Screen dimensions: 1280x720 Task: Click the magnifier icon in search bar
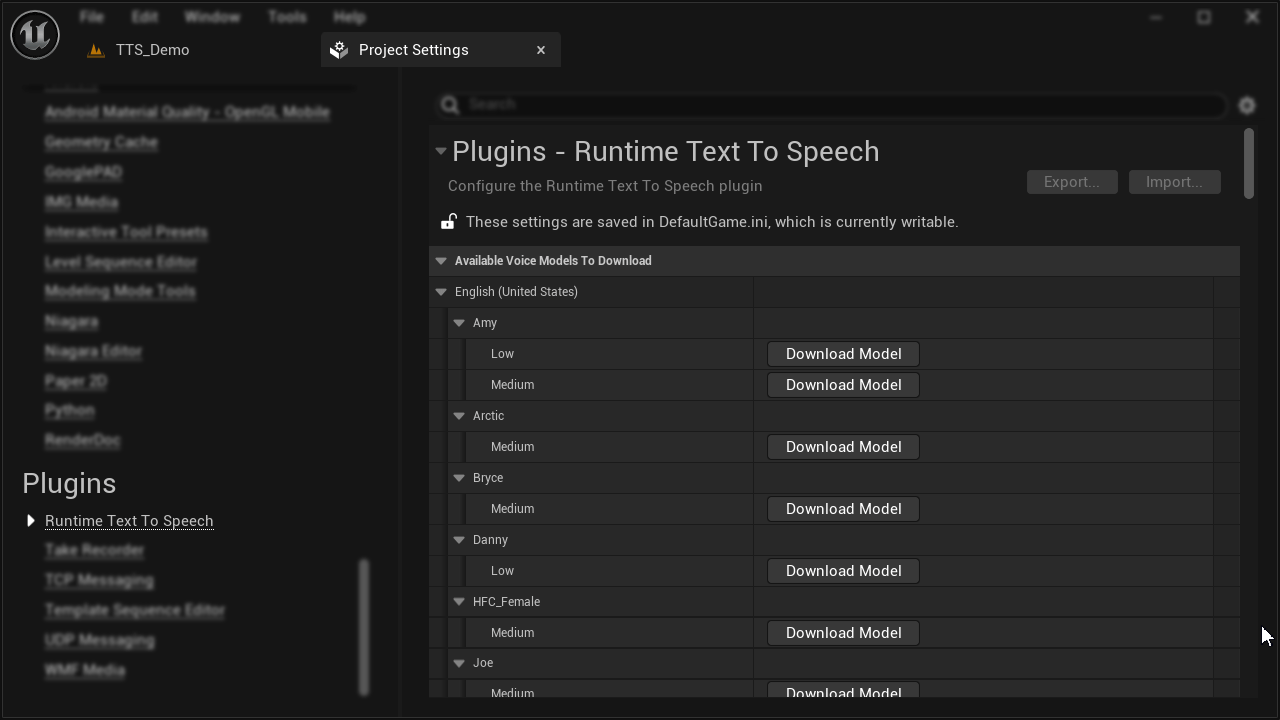(450, 105)
